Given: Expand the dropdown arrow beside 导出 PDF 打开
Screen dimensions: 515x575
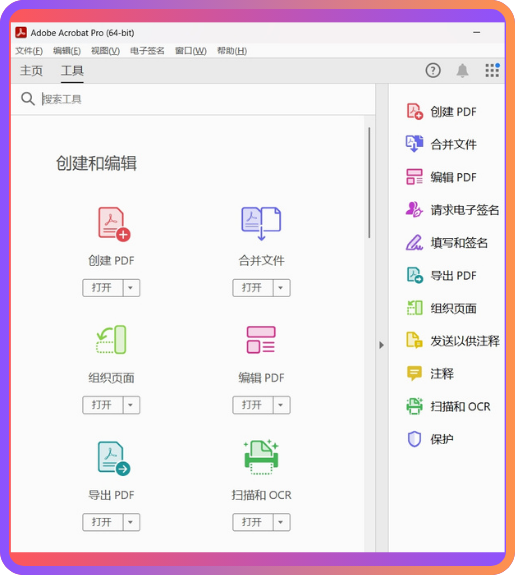Looking at the screenshot, I should click(131, 522).
